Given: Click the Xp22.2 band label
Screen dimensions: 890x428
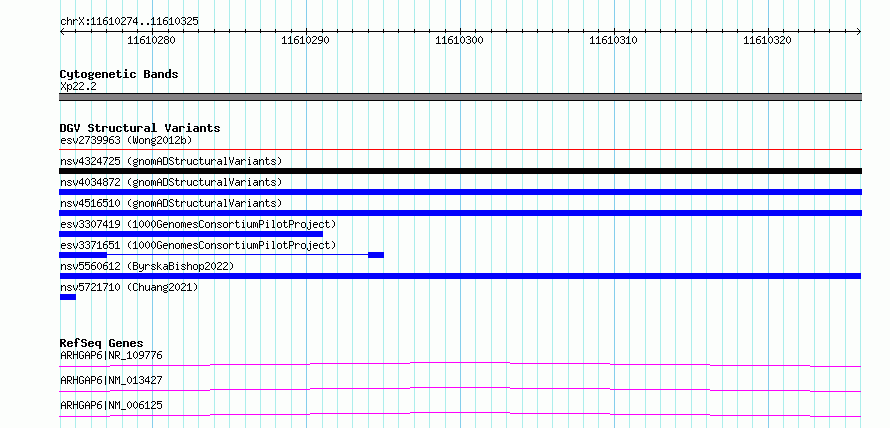Looking at the screenshot, I should click(x=78, y=86).
